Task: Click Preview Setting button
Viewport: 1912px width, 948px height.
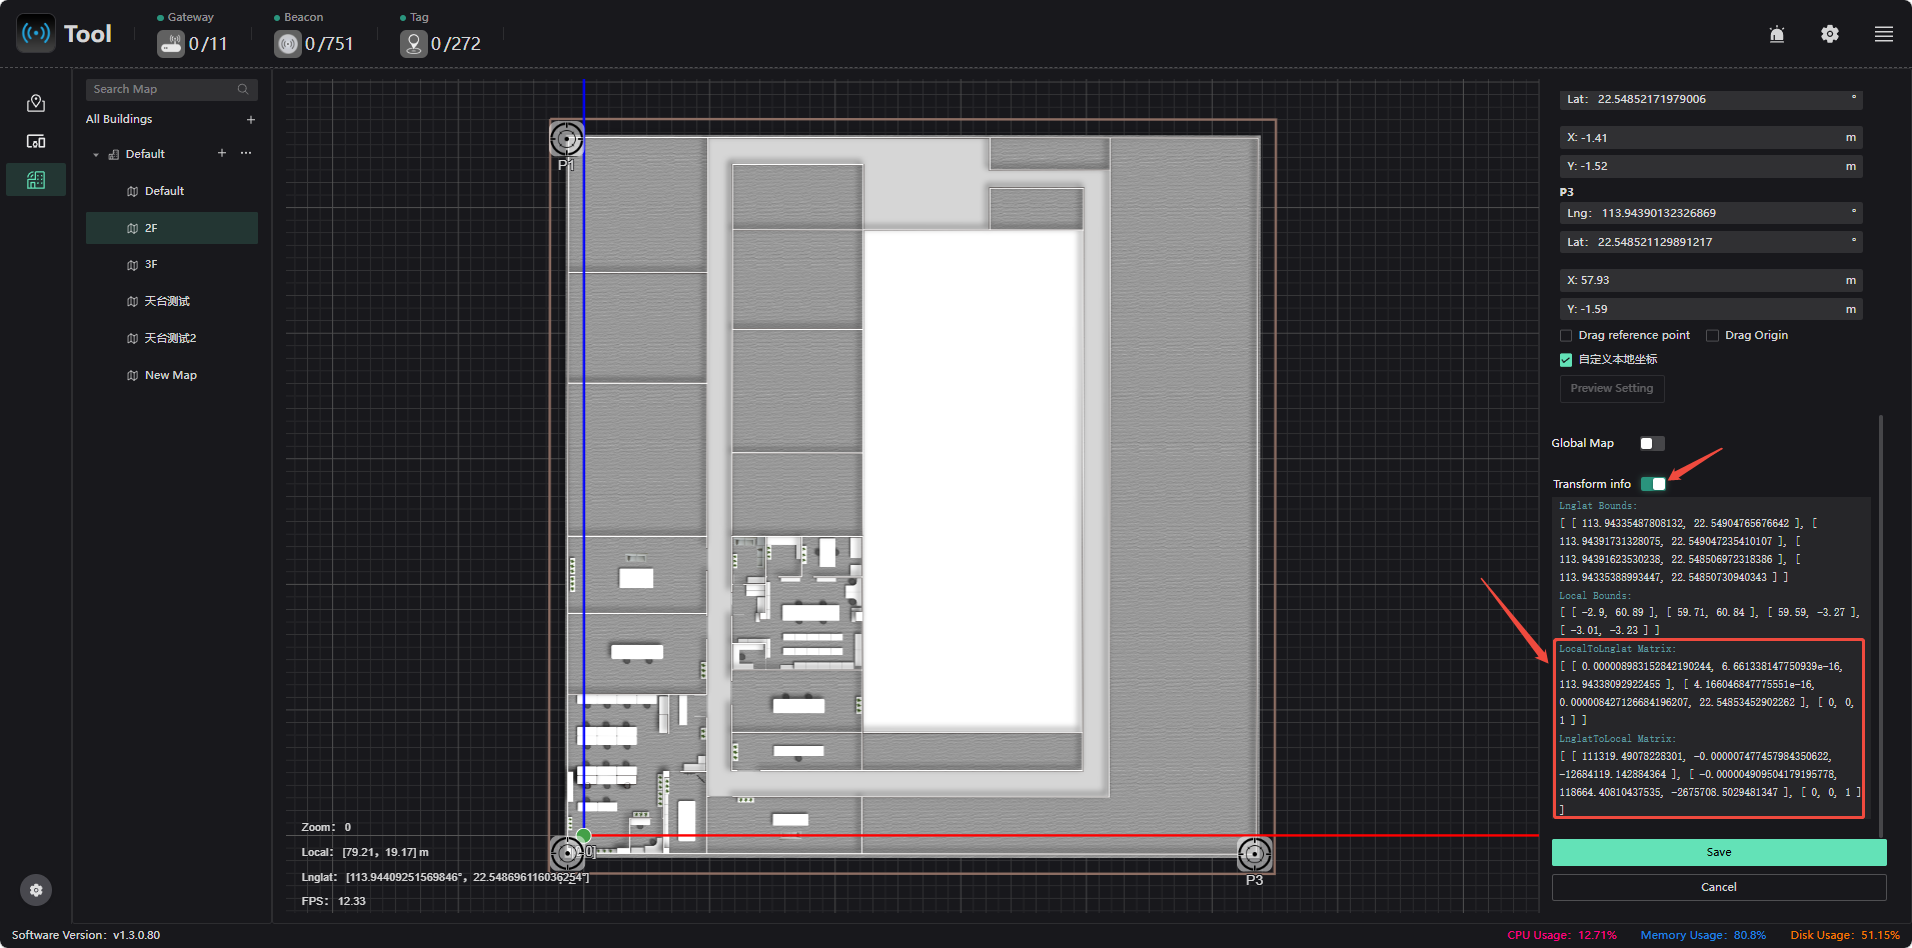Action: (x=1612, y=388)
